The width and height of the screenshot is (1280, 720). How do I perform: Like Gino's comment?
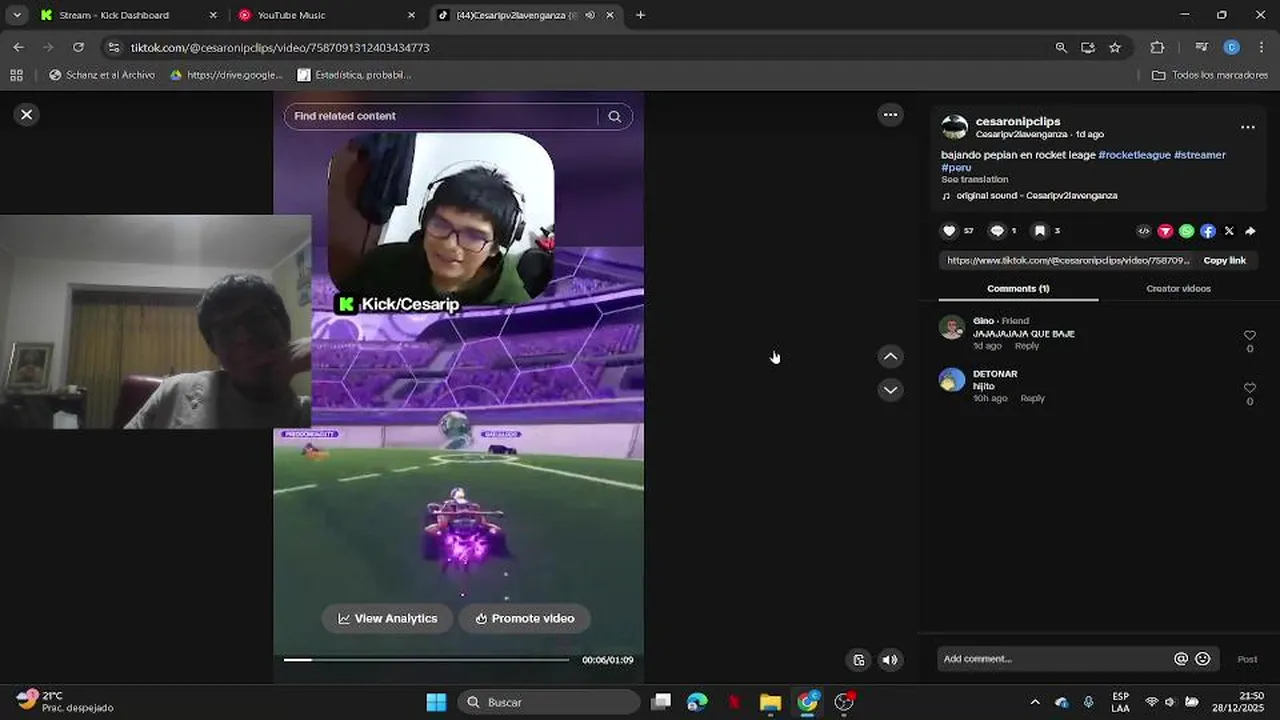(x=1249, y=336)
